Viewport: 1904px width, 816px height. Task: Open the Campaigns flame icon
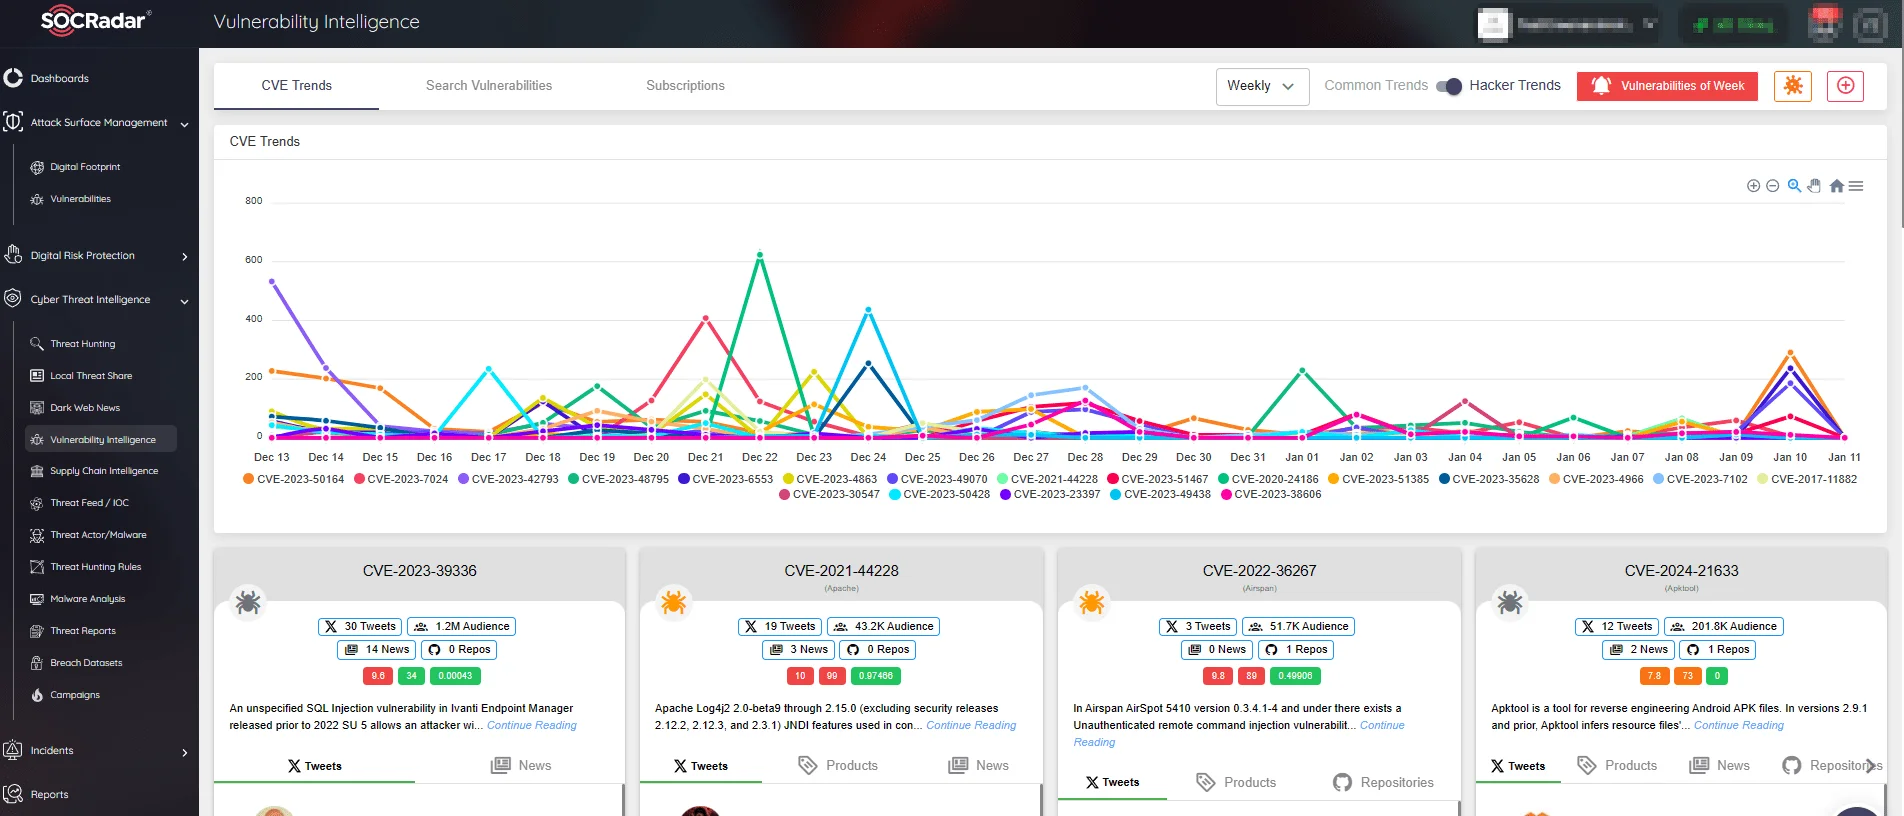[x=37, y=695]
